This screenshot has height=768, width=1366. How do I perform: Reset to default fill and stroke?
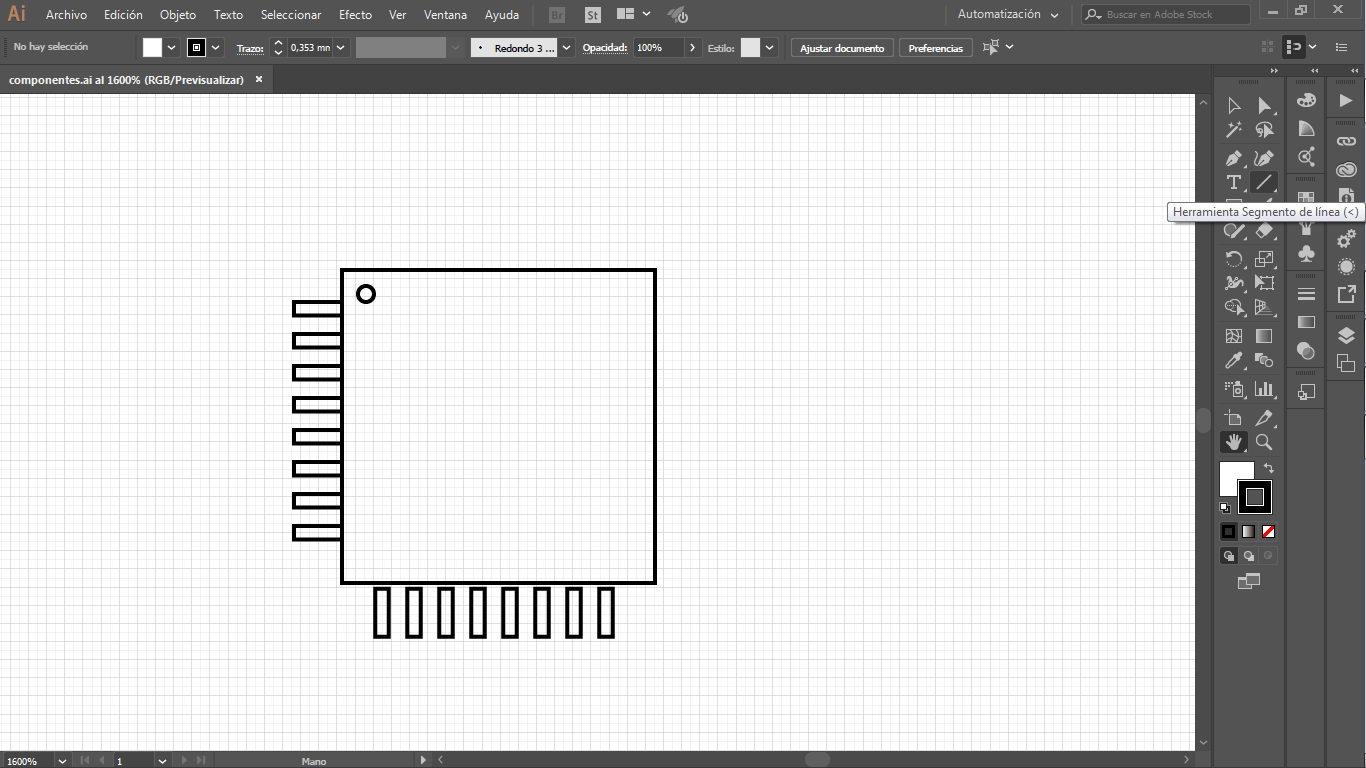[1225, 508]
